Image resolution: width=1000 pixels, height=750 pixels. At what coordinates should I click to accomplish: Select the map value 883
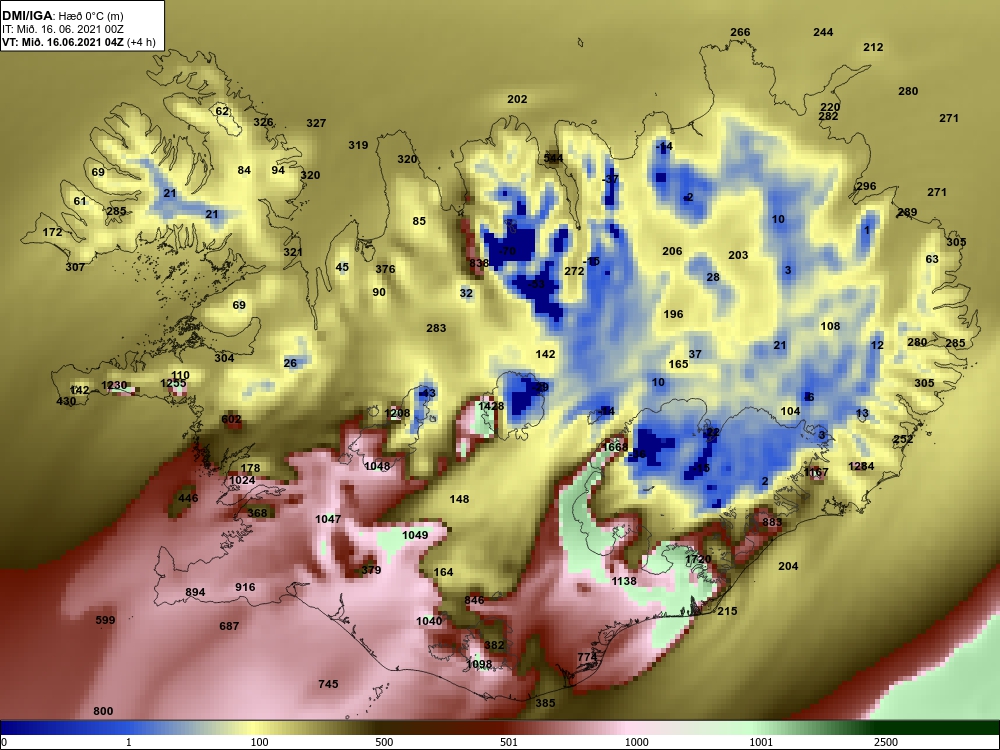click(x=772, y=522)
